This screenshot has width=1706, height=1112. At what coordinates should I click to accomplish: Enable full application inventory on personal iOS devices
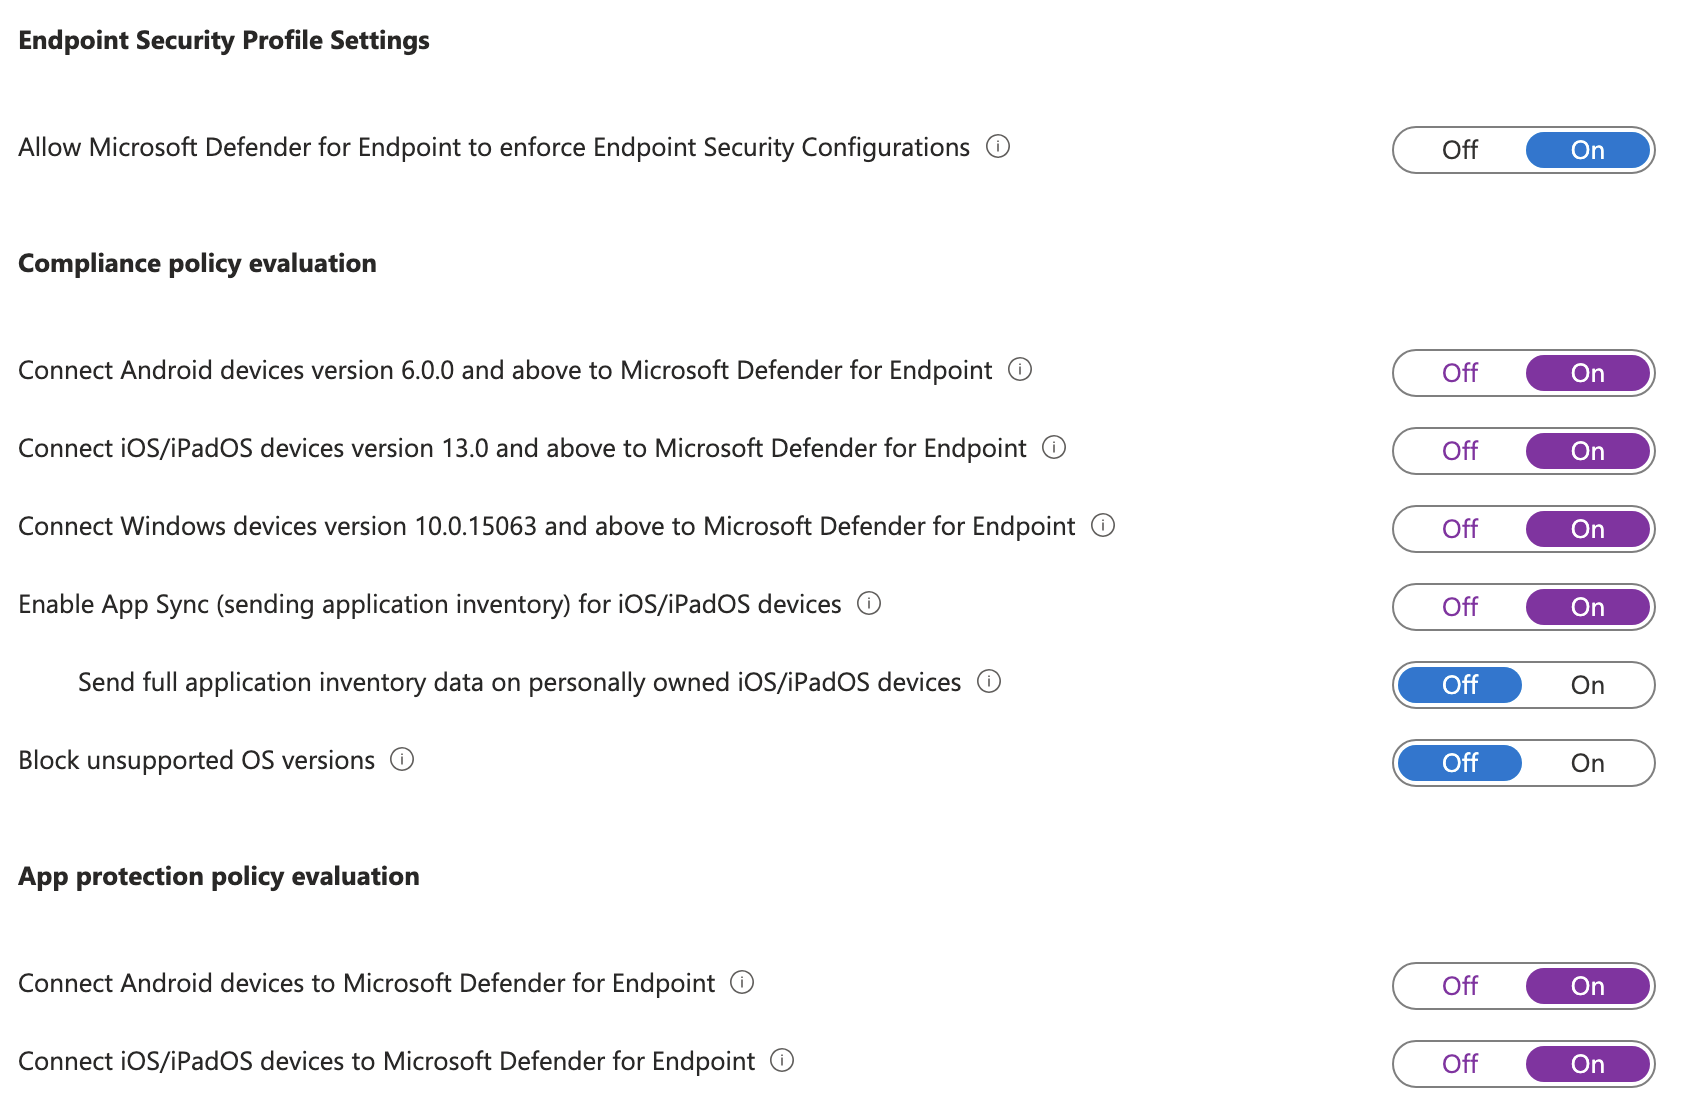pyautogui.click(x=1587, y=685)
